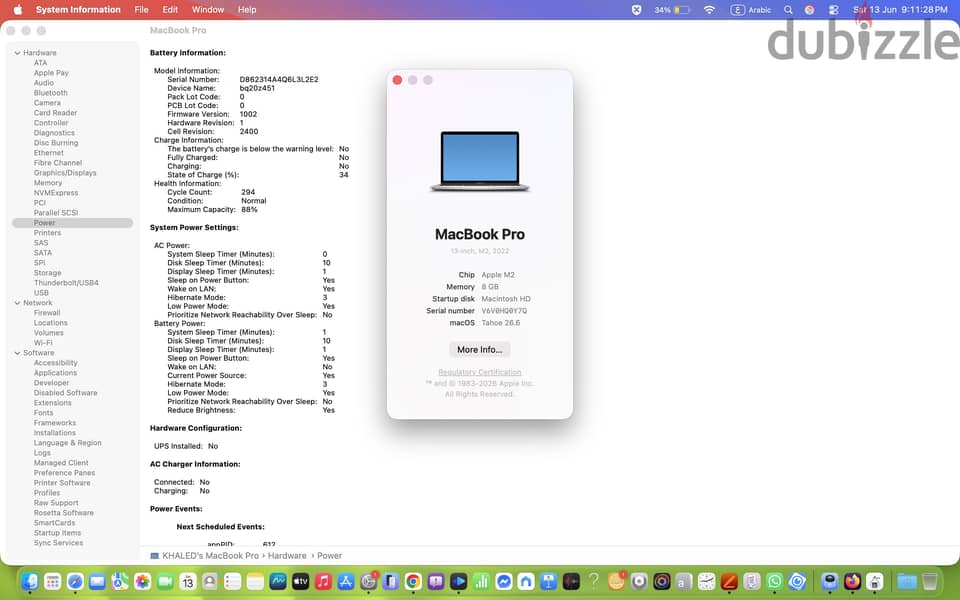
Task: Open the Apple menu
Action: [x=17, y=10]
